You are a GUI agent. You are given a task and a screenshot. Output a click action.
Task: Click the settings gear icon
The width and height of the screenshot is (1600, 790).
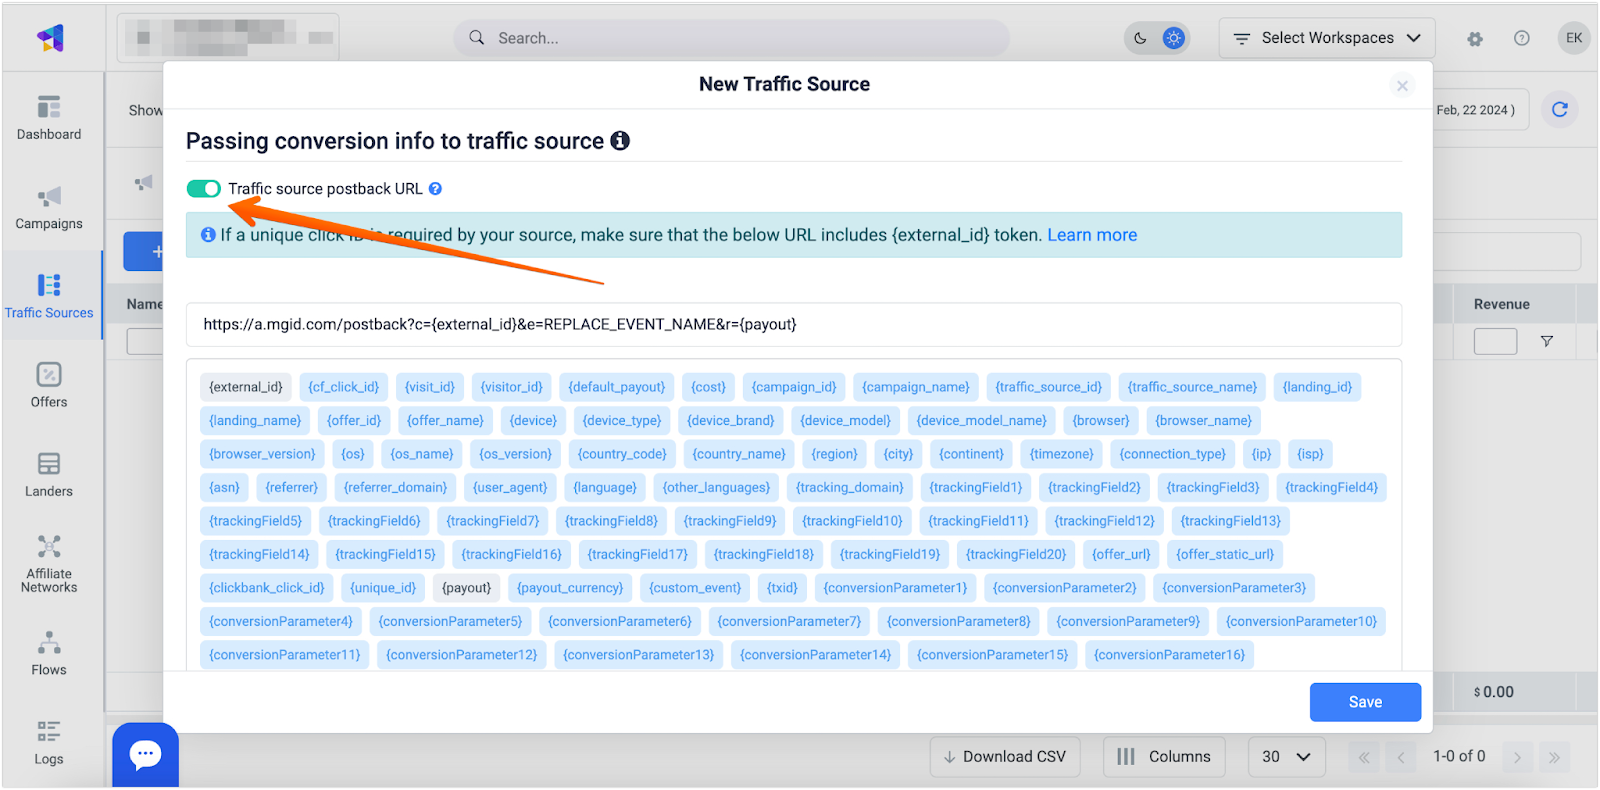pyautogui.click(x=1475, y=39)
